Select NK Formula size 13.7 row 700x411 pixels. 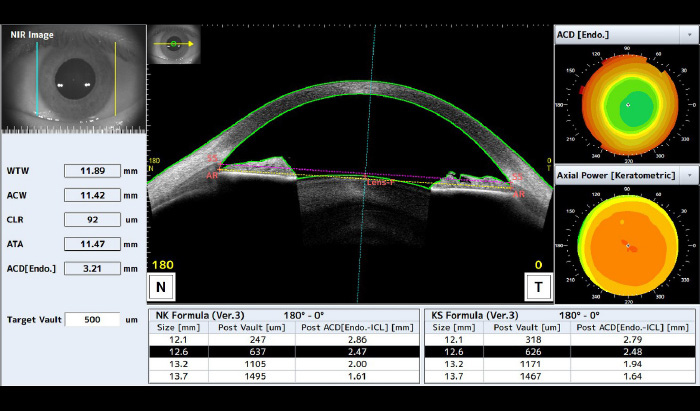[284, 376]
